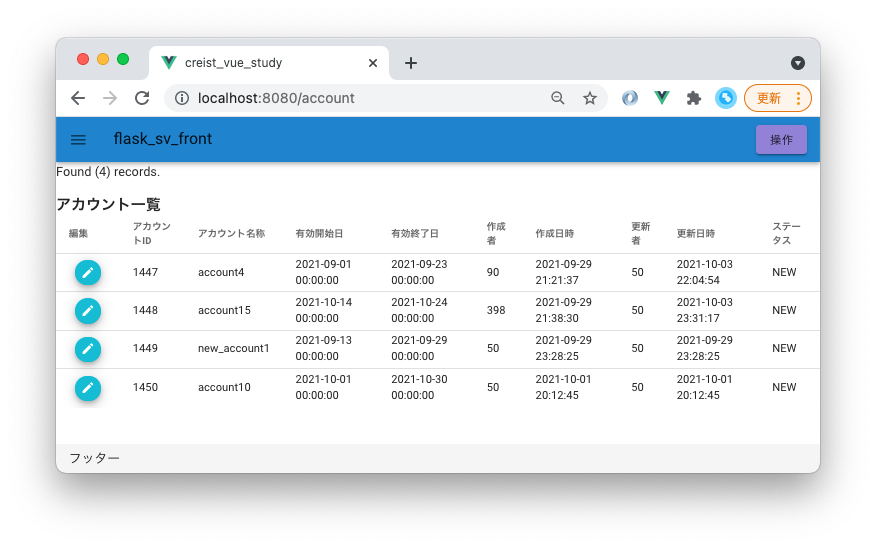The width and height of the screenshot is (876, 547).
Task: Click the flask_sv_front title
Action: (x=163, y=139)
